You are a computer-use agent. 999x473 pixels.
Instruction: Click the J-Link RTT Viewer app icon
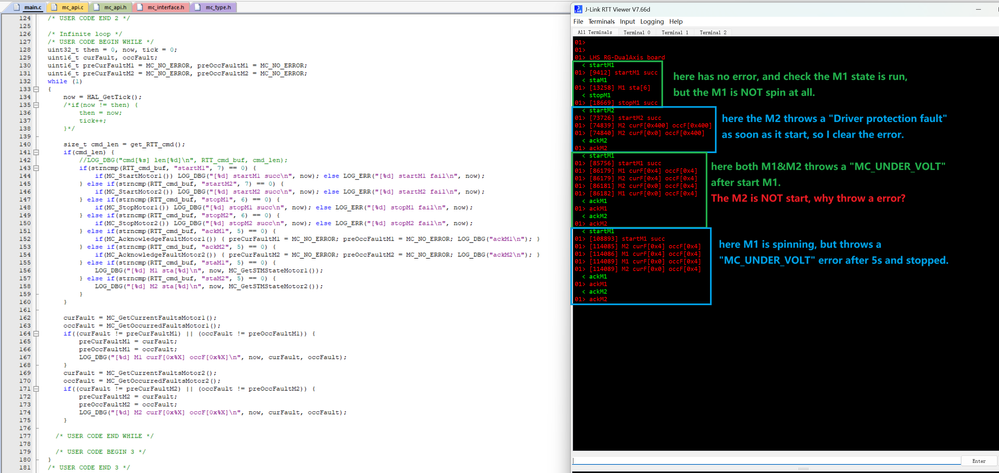pyautogui.click(x=578, y=8)
